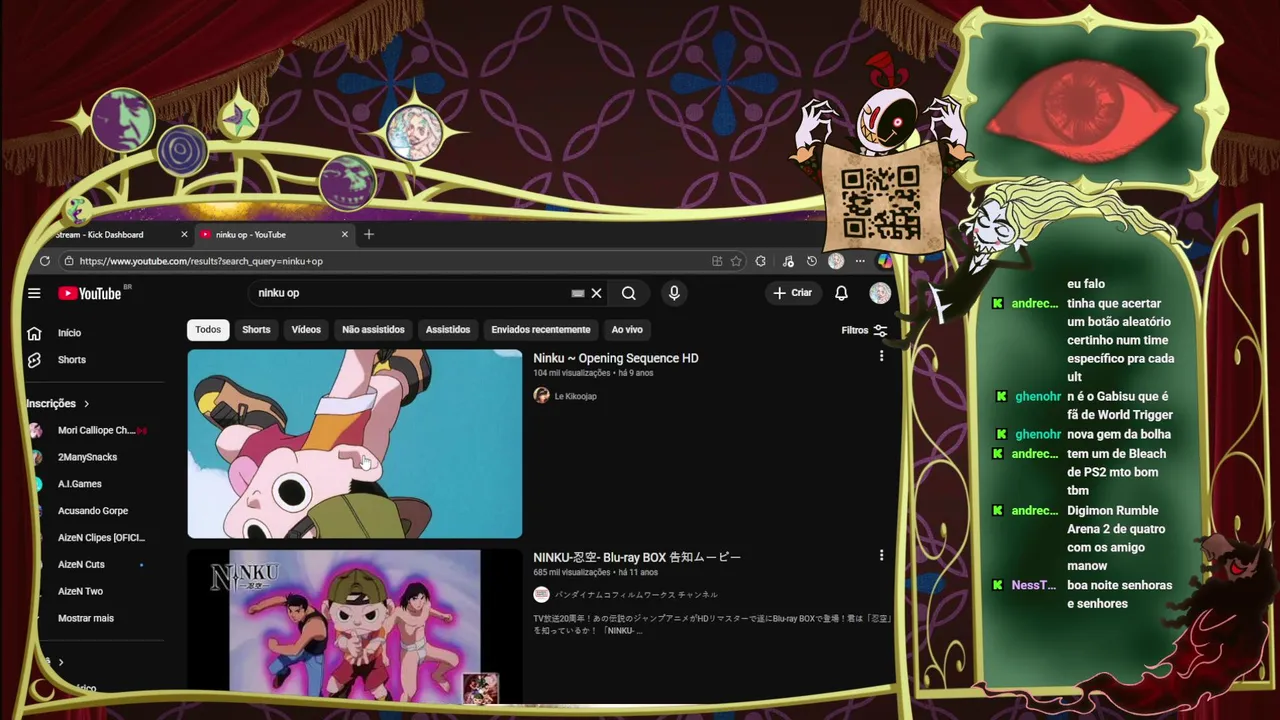
Task: Click the Le Kikoojap channel name
Action: click(576, 397)
